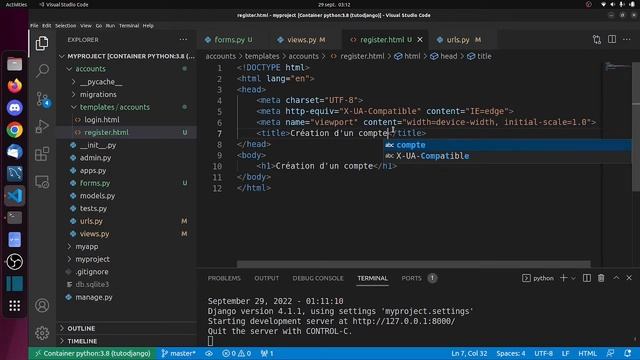The height and width of the screenshot is (360, 640).
Task: Expand the myproject folder
Action: [92, 259]
